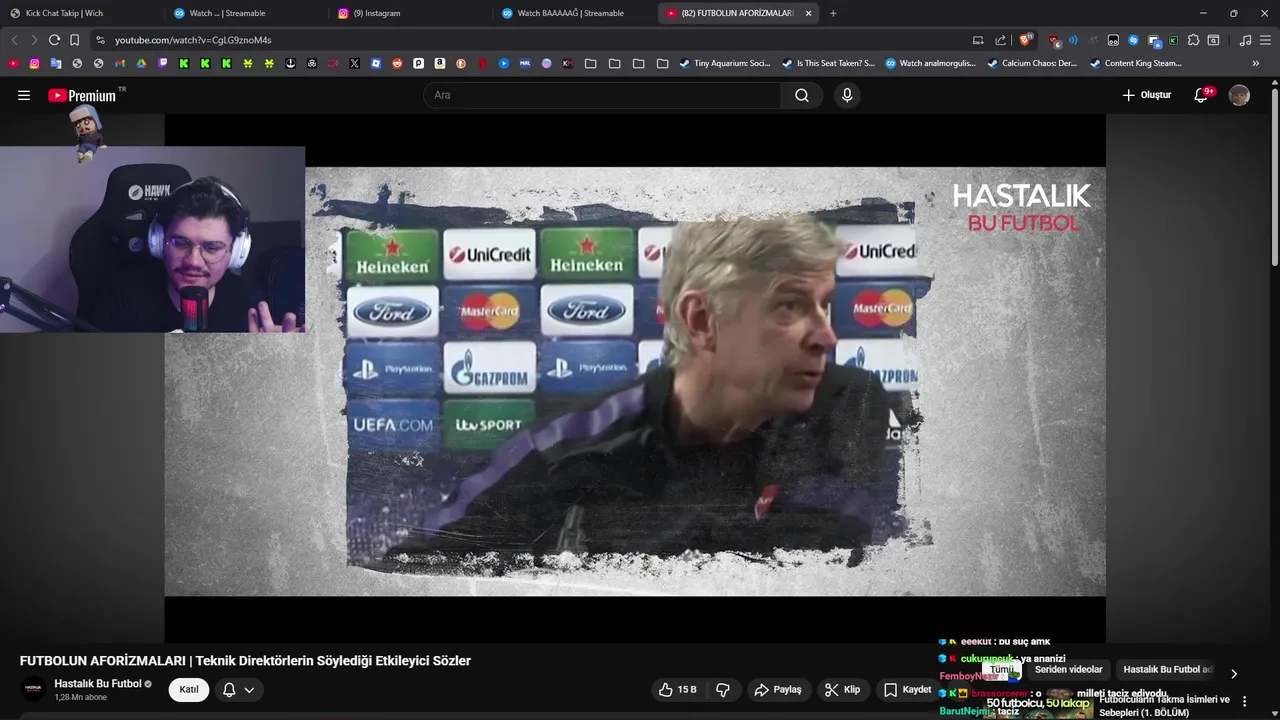Image resolution: width=1280 pixels, height=720 pixels.
Task: Open the account avatar menu
Action: (x=1239, y=95)
